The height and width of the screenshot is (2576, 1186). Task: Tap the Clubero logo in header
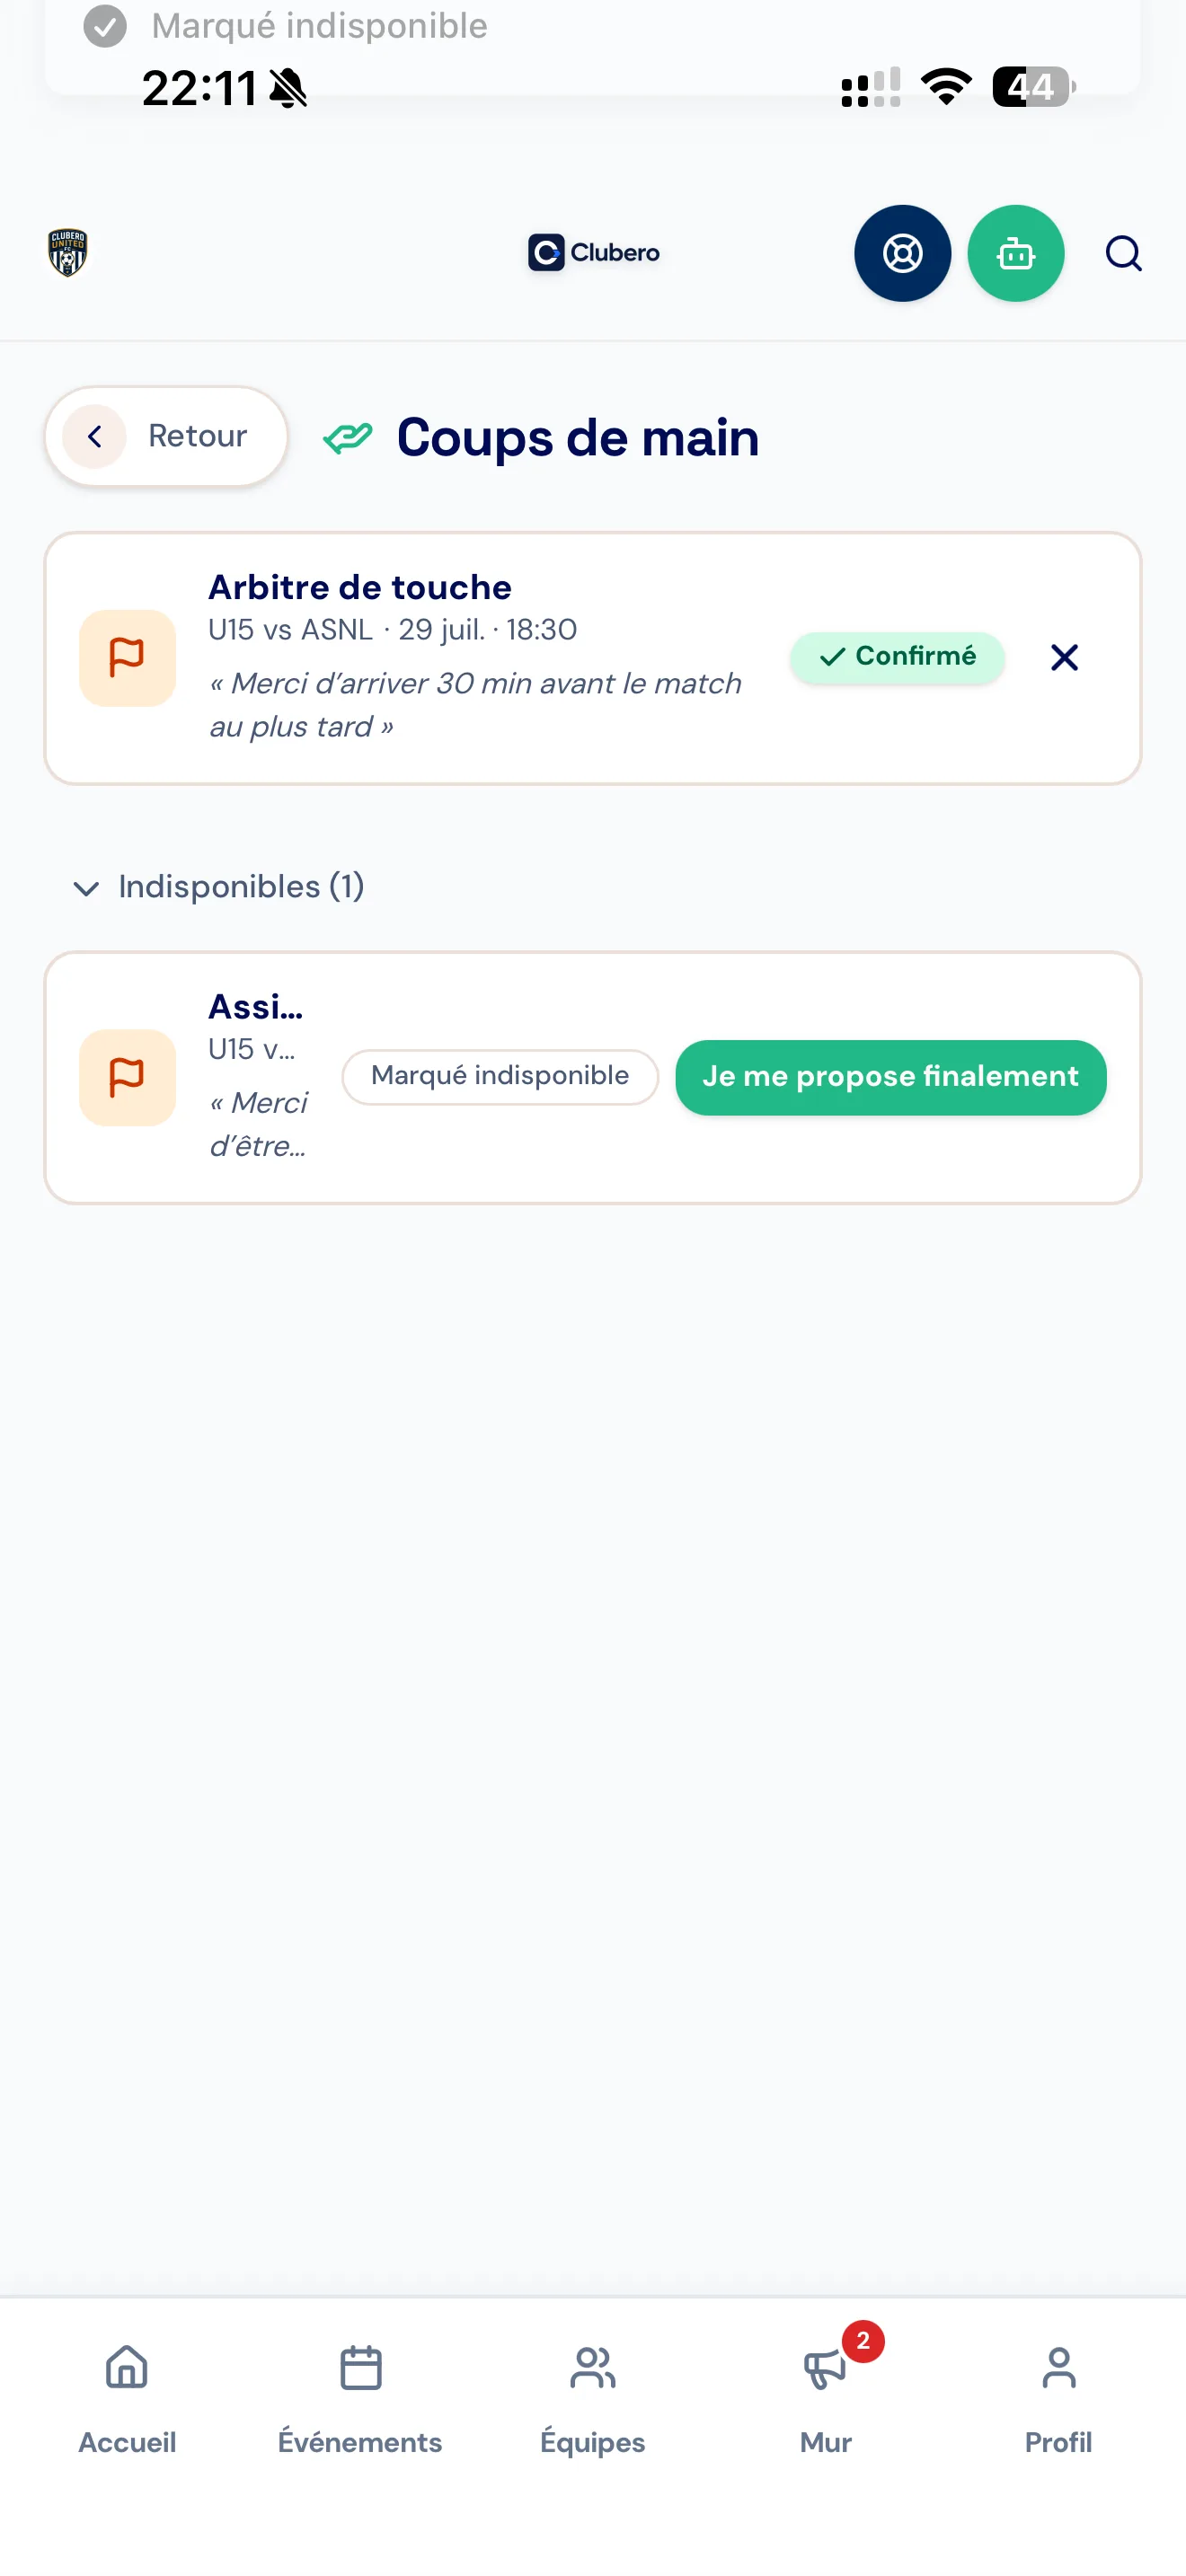pos(593,253)
